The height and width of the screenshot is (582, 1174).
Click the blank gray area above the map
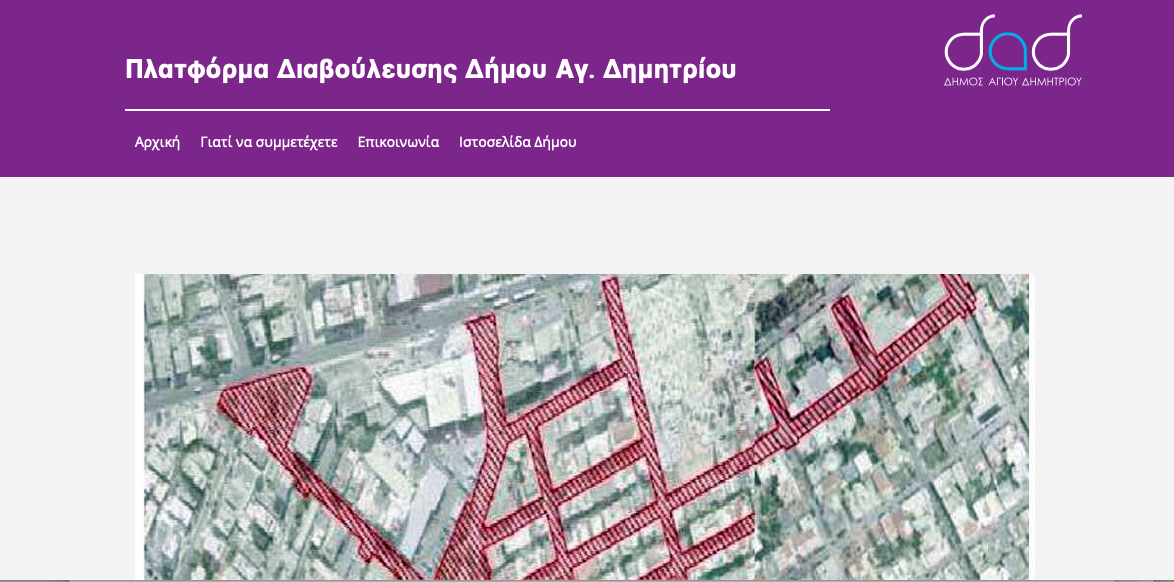point(586,225)
